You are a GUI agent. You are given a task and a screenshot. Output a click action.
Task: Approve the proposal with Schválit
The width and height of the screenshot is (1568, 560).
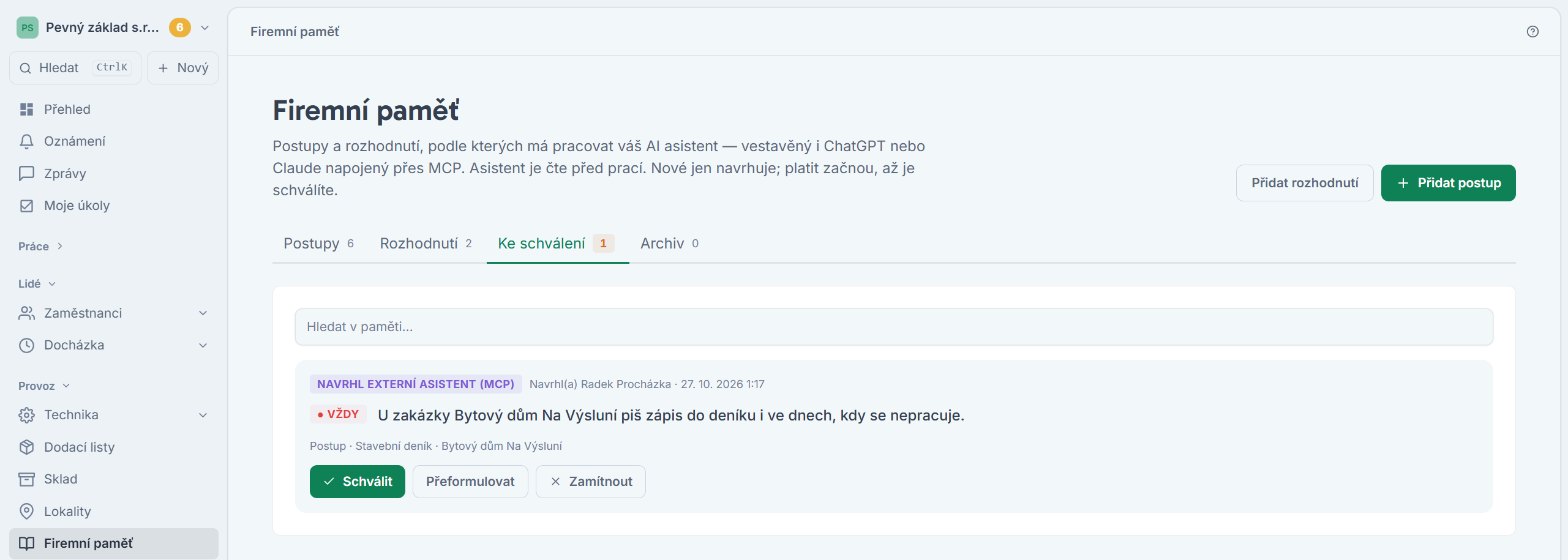357,481
